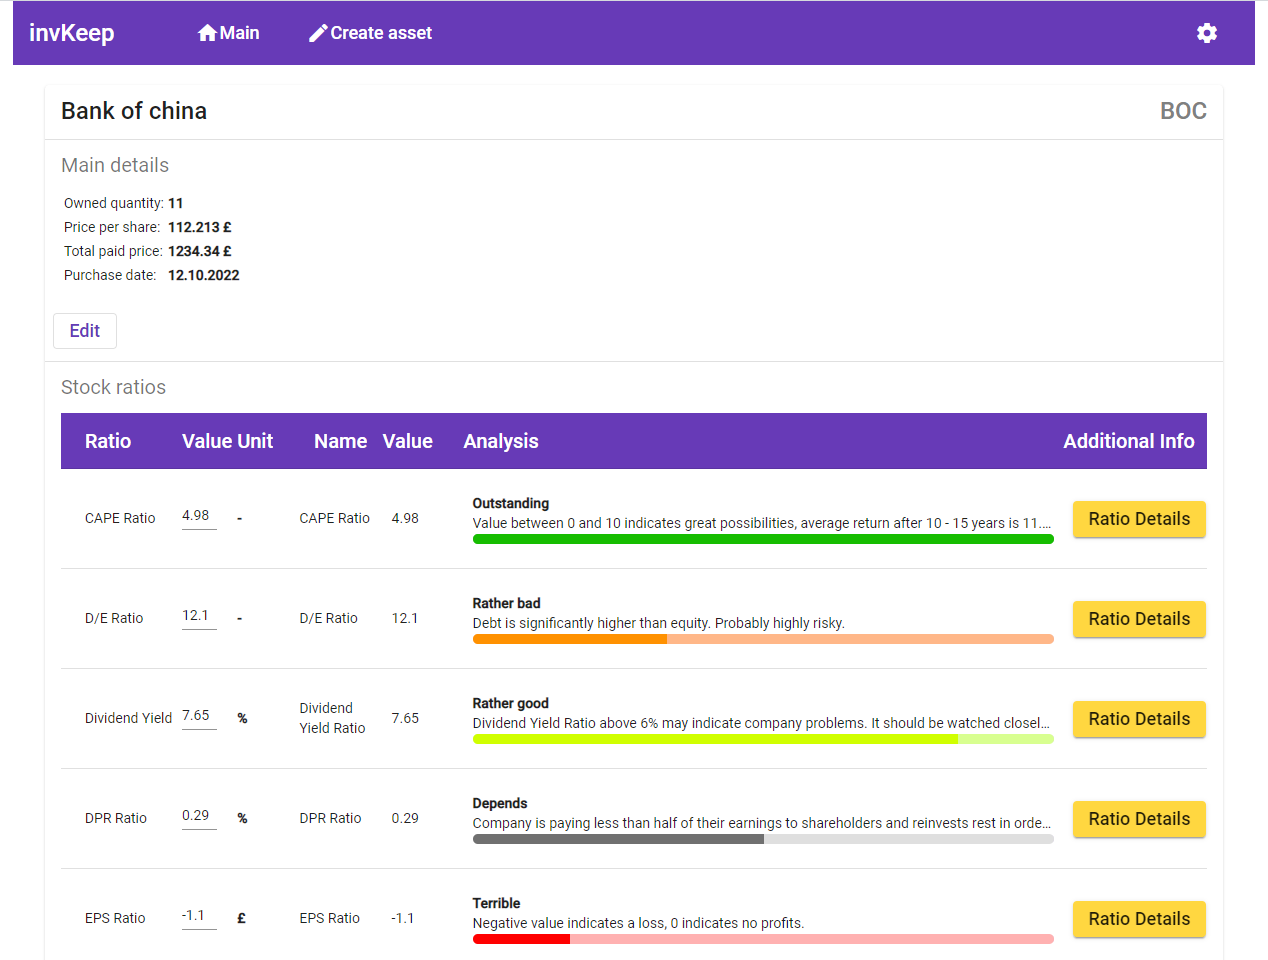Edit the D/E Ratio value field 12.1
This screenshot has width=1268, height=960.
pyautogui.click(x=199, y=617)
